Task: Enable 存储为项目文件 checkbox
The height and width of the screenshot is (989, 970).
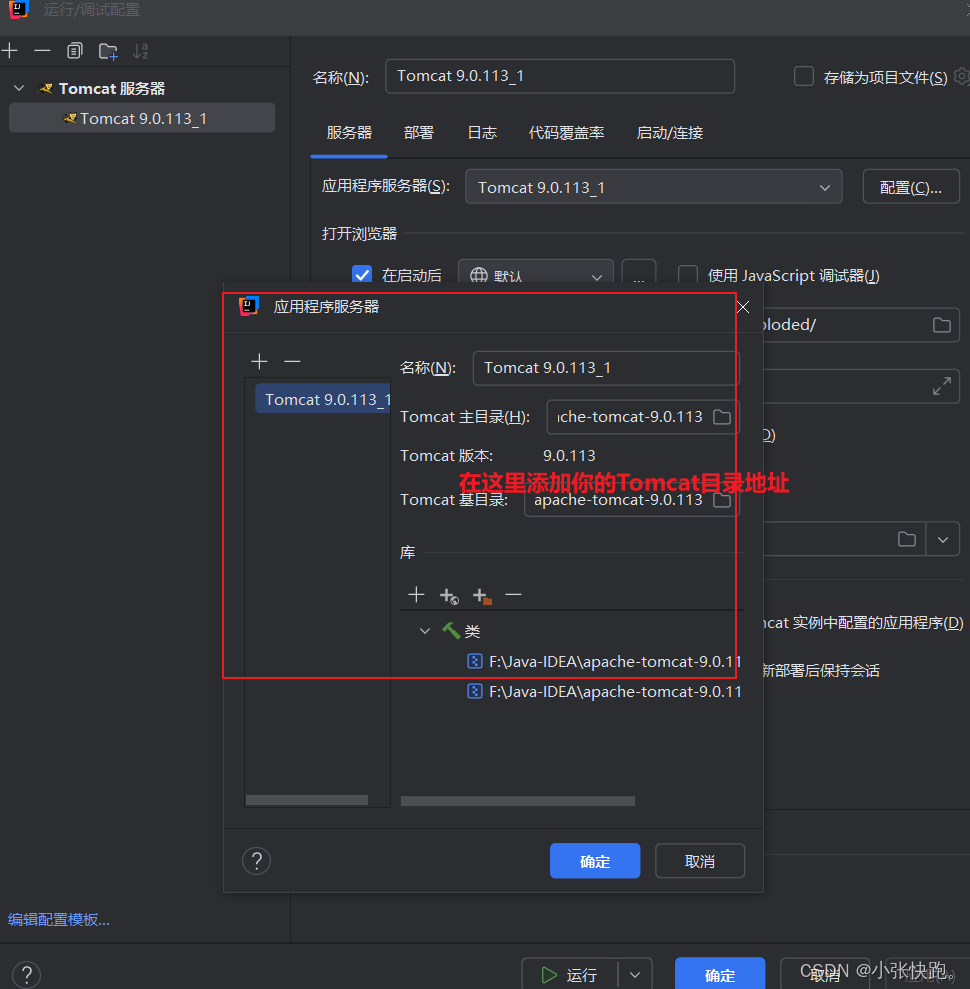Action: [x=803, y=76]
